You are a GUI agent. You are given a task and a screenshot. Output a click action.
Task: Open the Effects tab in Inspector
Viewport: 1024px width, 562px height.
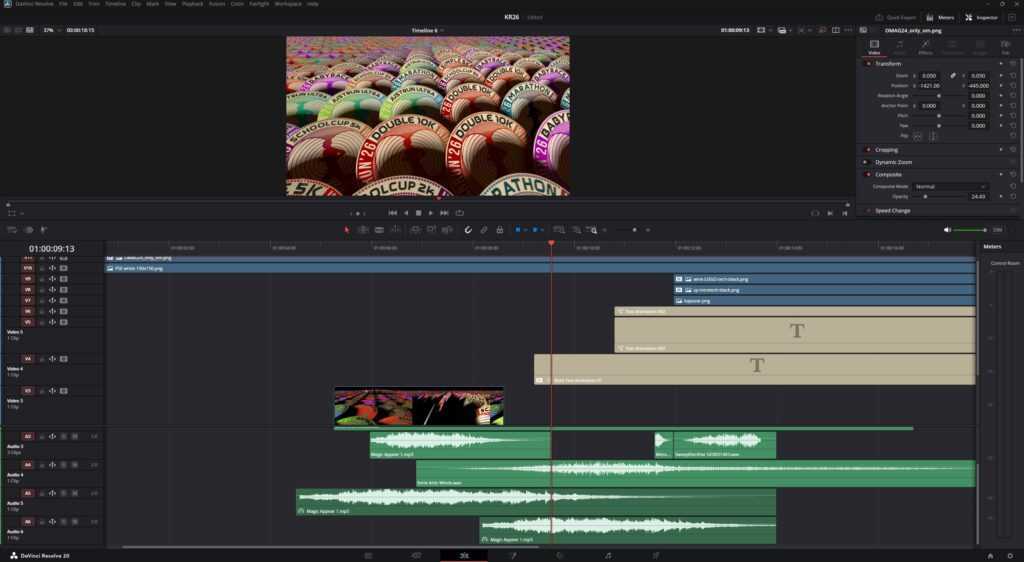pos(926,46)
